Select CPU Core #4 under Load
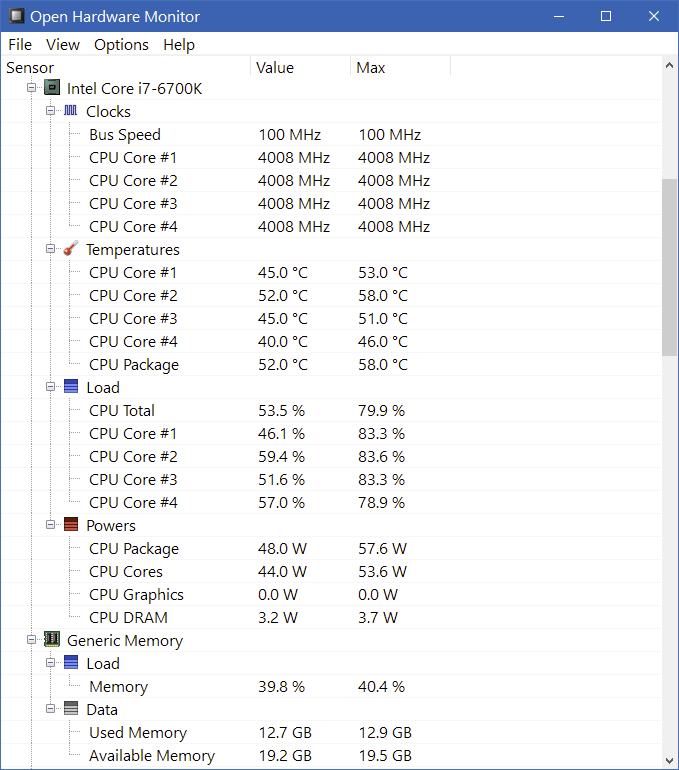679x770 pixels. pyautogui.click(x=331, y=502)
